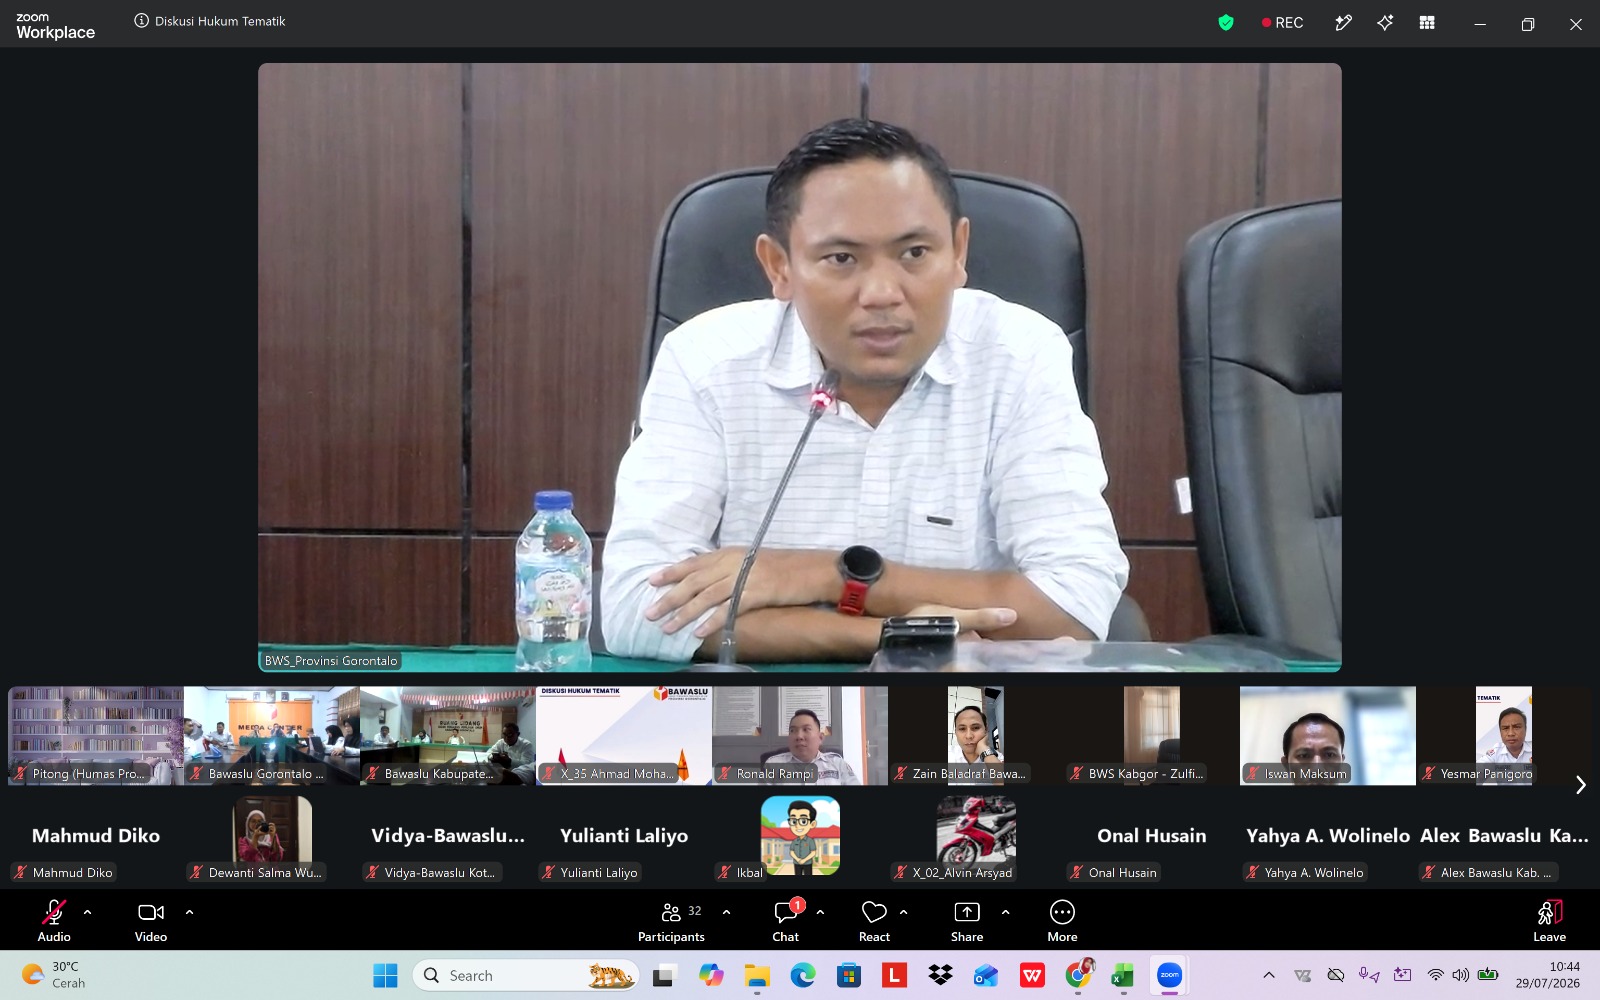Switch to Excel in the taskbar
The width and height of the screenshot is (1600, 1000).
[x=1123, y=975]
